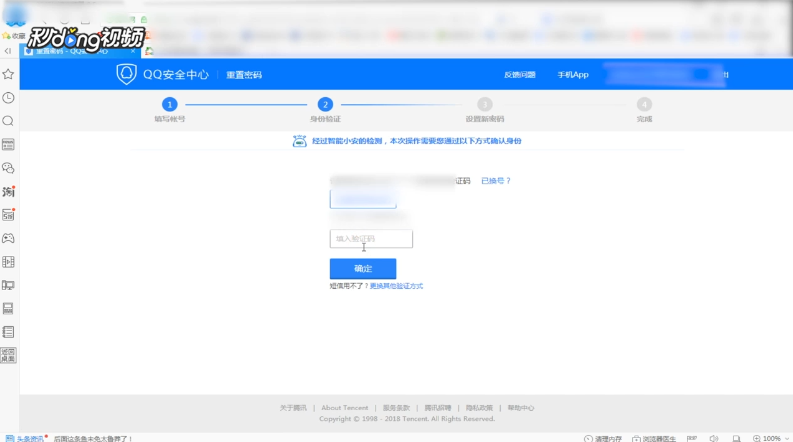Viewport: 793px width, 442px height.
Task: Click the news ticker headline in the status bar
Action: (93, 438)
